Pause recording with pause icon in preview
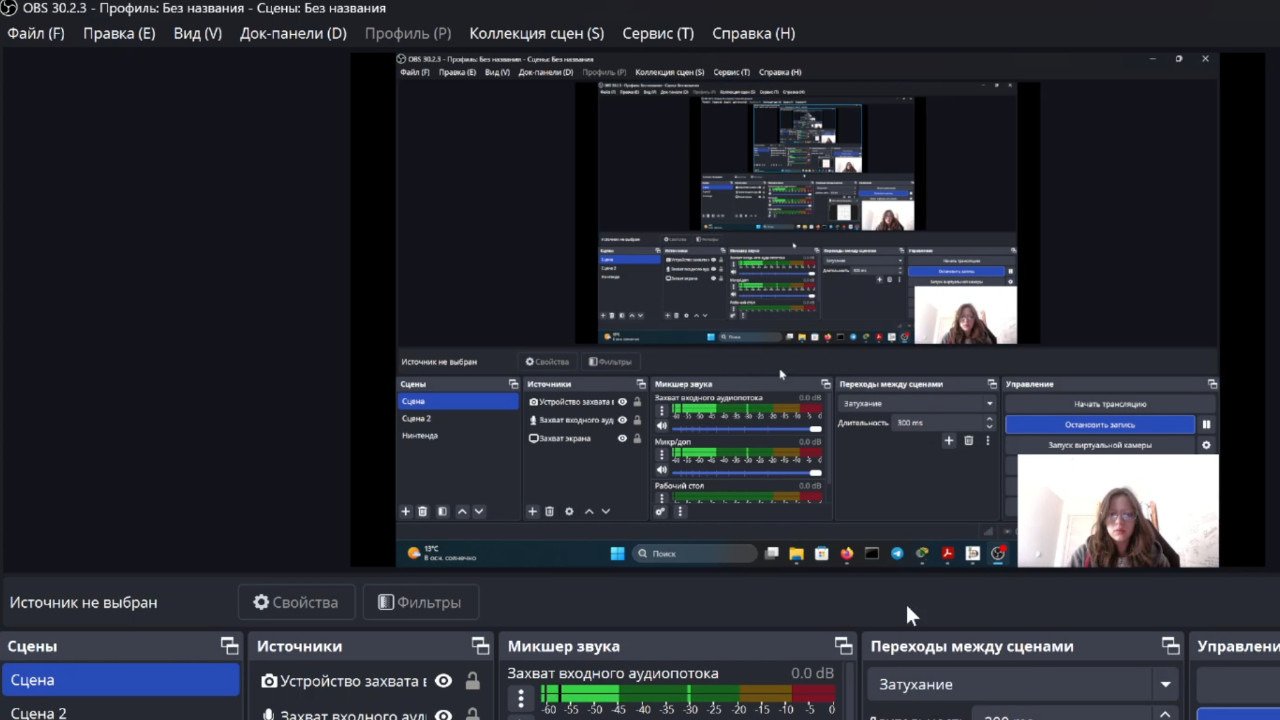This screenshot has width=1280, height=720. tap(1206, 425)
